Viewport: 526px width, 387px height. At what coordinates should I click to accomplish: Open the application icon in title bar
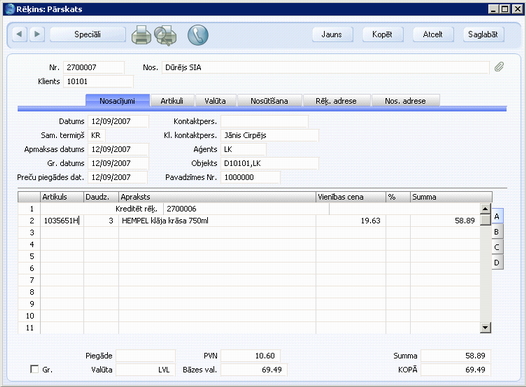10,9
